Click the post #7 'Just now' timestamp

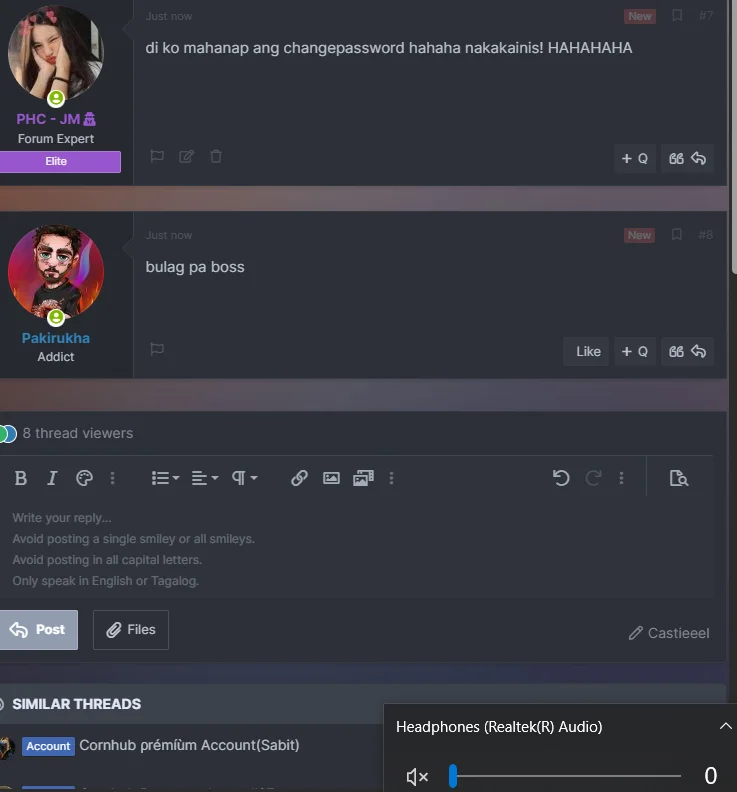click(169, 16)
